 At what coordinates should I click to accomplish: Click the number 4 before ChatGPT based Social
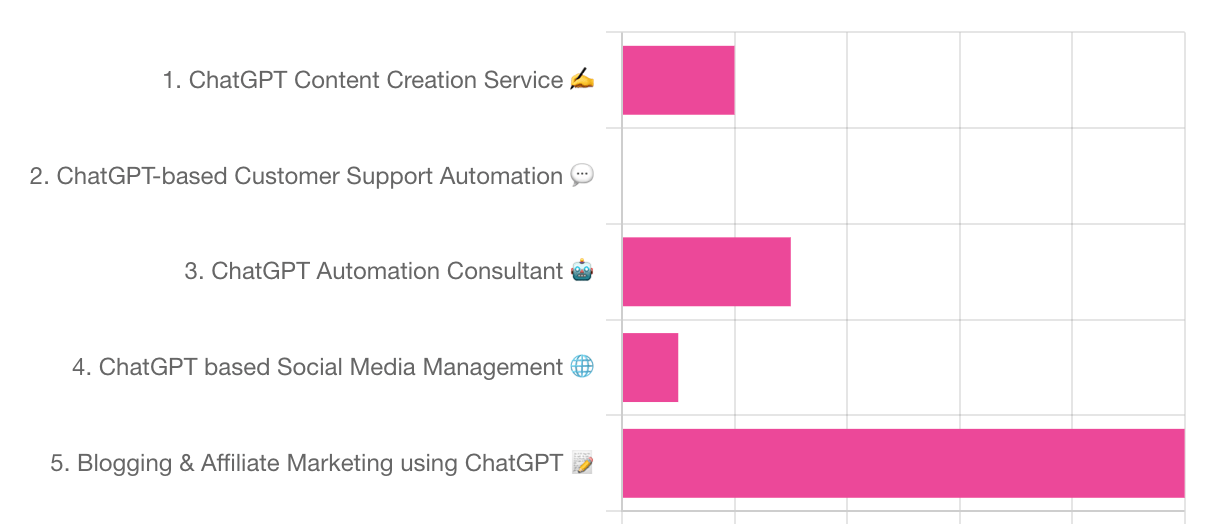coord(80,367)
